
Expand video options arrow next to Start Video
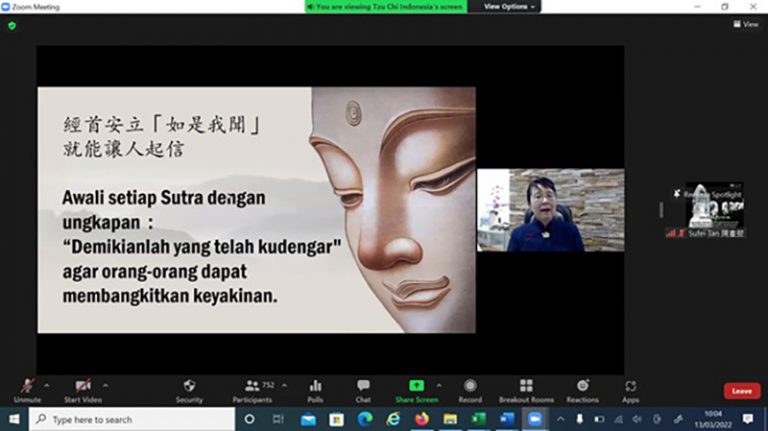pyautogui.click(x=106, y=384)
